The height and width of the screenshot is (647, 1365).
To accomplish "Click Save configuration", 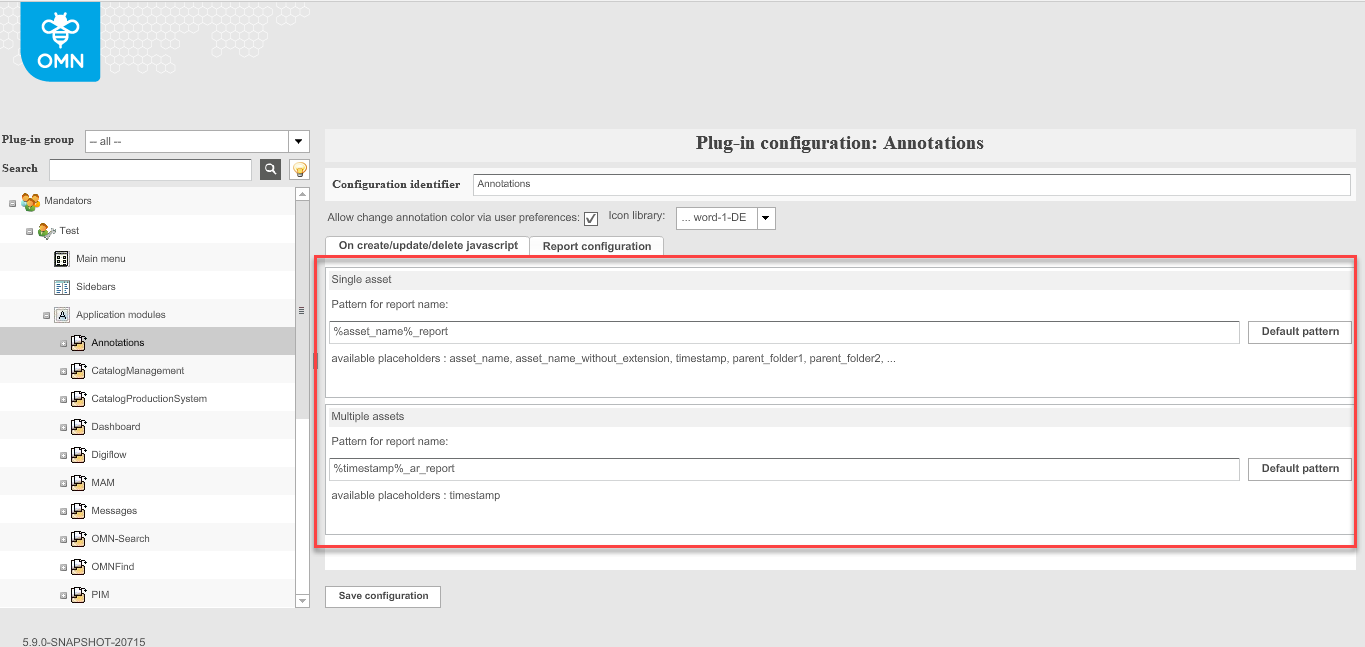I will [x=382, y=596].
